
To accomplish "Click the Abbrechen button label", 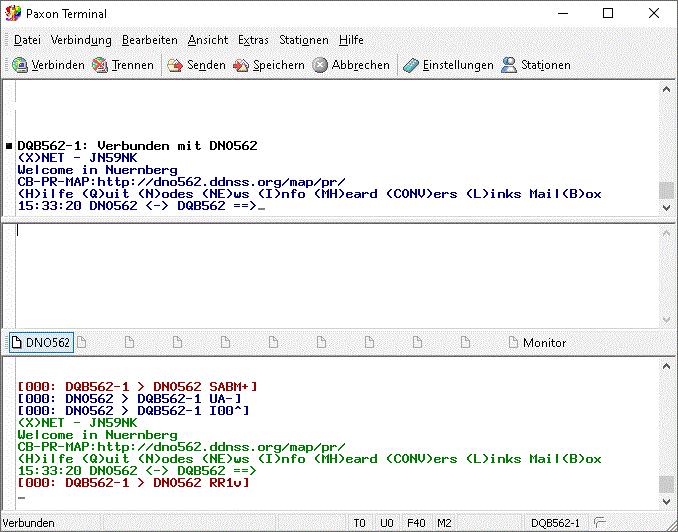I will coord(361,65).
